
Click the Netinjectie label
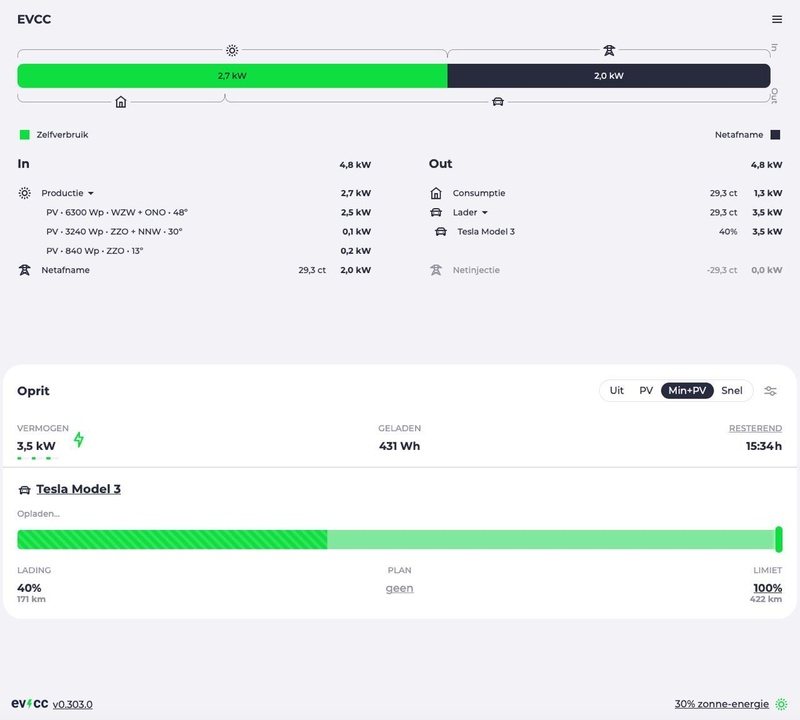pos(476,270)
